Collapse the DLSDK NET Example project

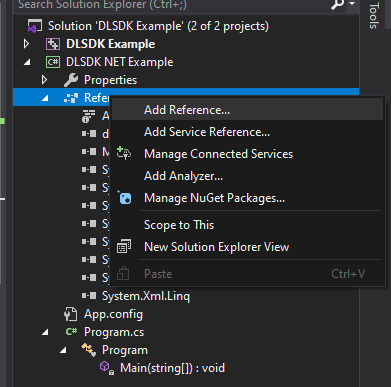(x=27, y=62)
